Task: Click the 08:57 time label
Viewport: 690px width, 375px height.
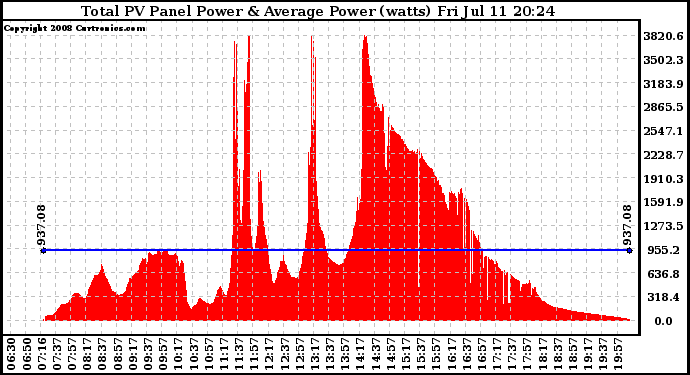Action: tap(118, 354)
